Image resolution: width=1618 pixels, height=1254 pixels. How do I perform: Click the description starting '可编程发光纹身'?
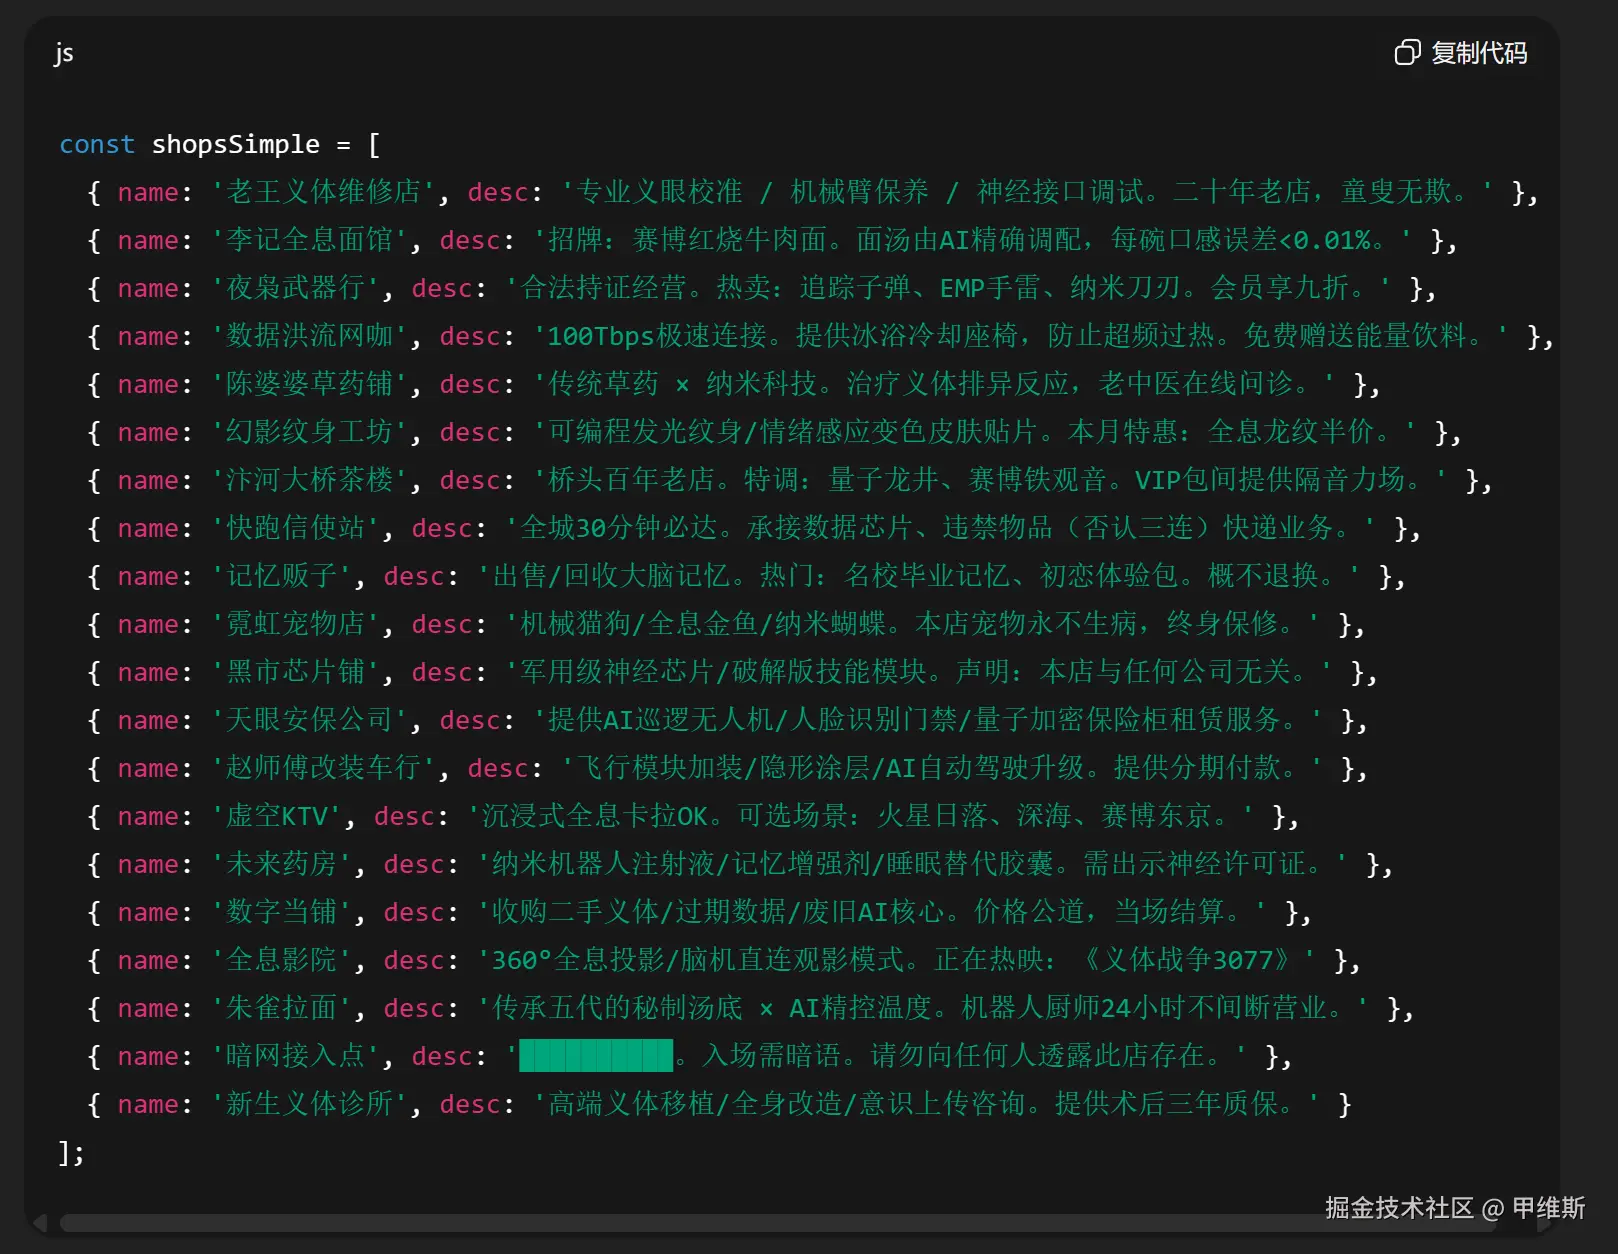point(976,432)
